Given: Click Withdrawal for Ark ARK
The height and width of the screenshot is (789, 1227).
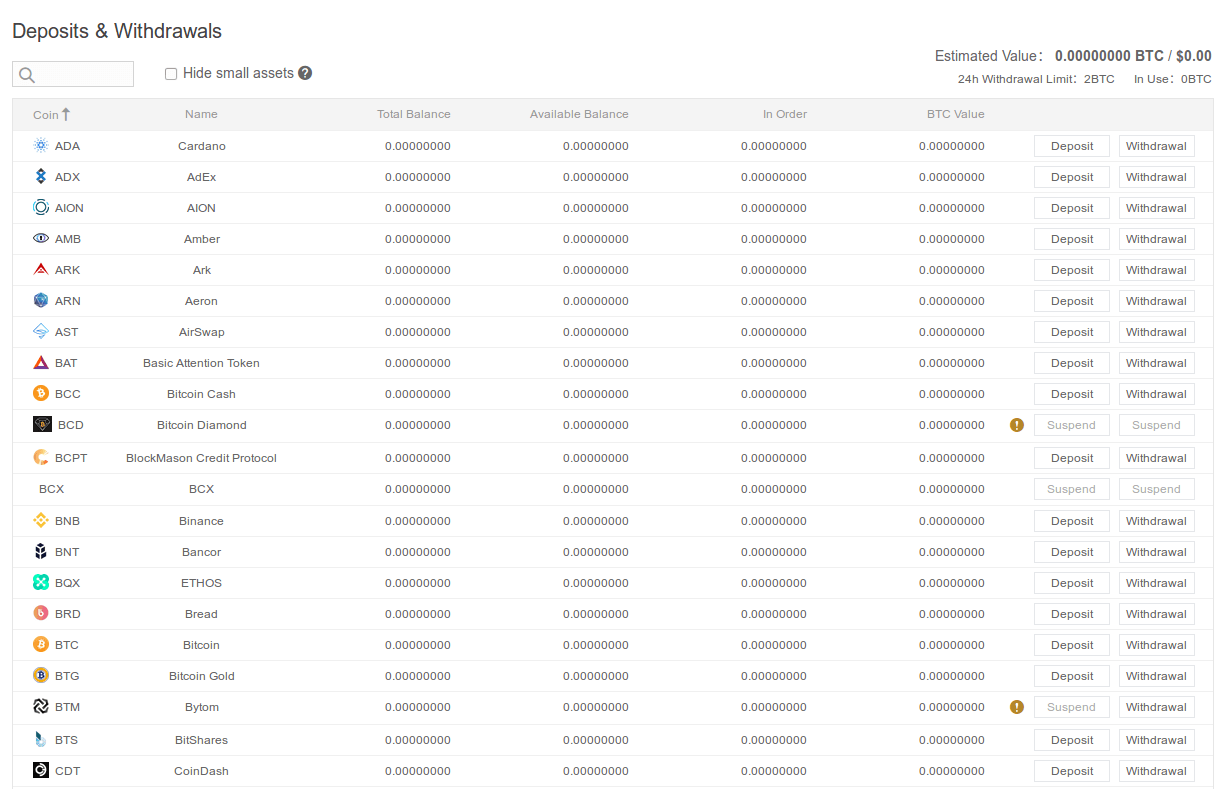Looking at the screenshot, I should pos(1156,270).
